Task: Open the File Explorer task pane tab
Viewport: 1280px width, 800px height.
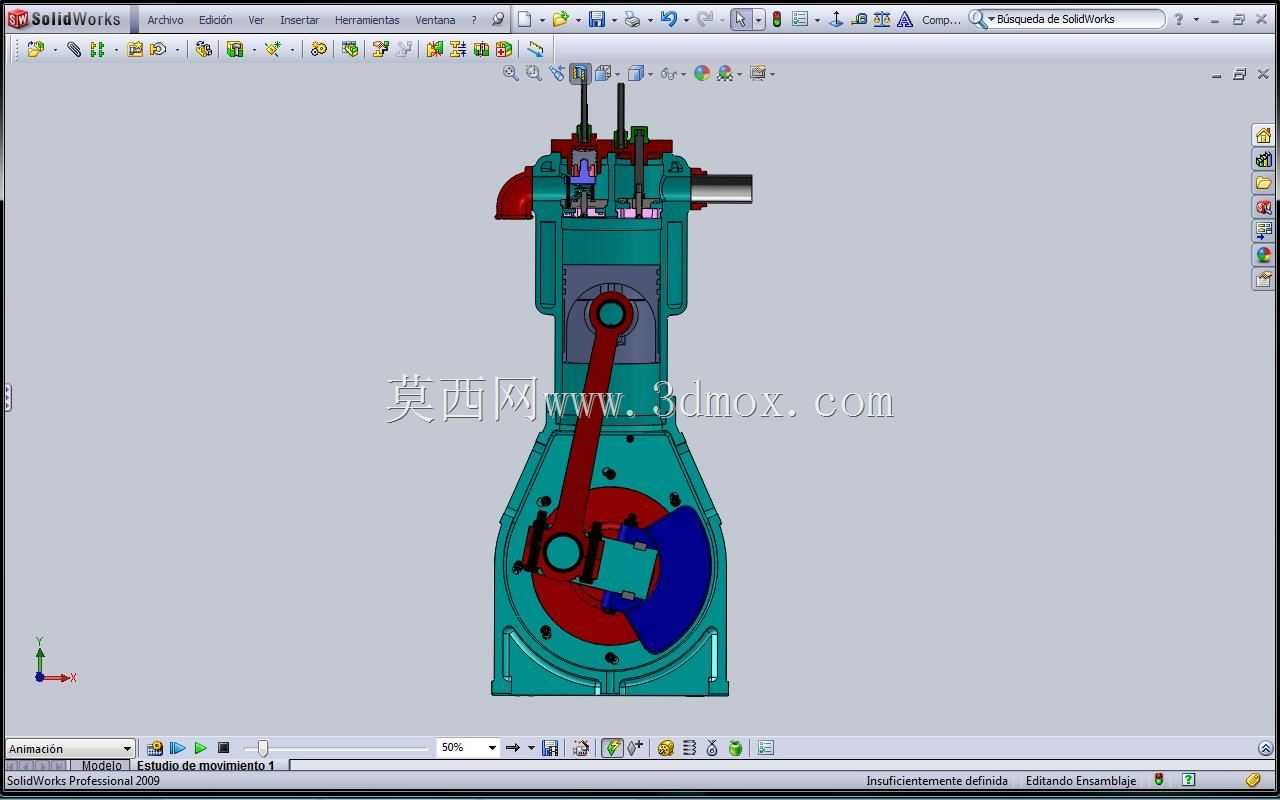Action: [x=1264, y=183]
